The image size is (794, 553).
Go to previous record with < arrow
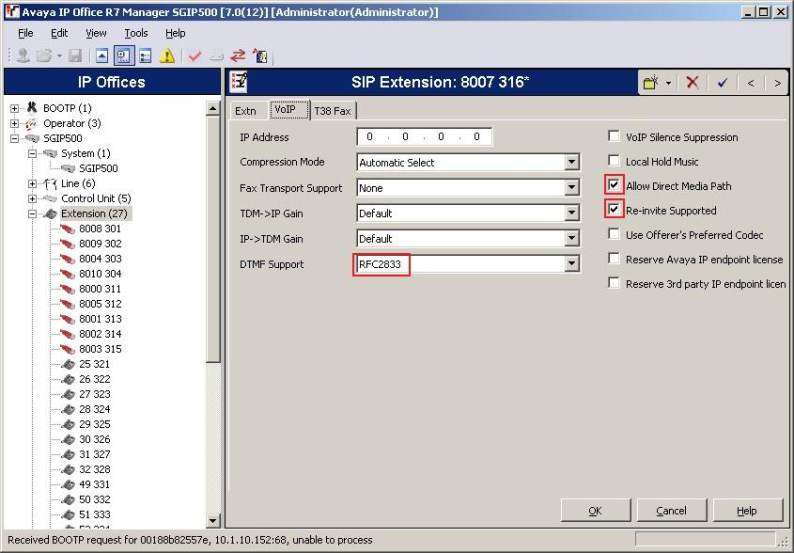[x=750, y=82]
